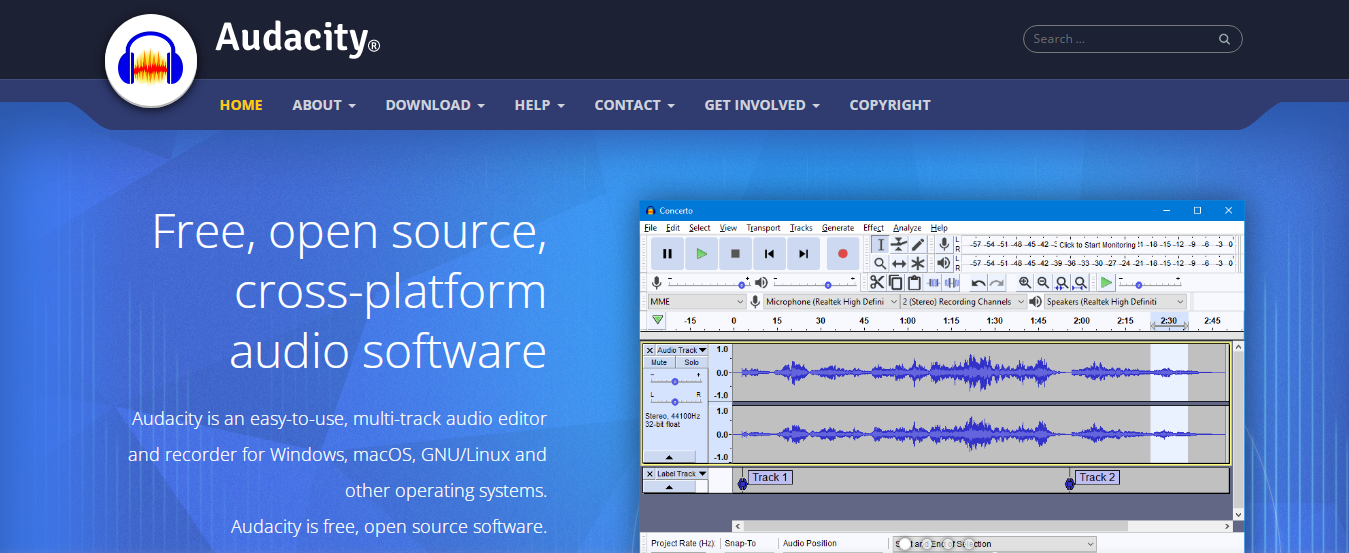This screenshot has height=553, width=1349.
Task: Select the Envelope tool
Action: [899, 244]
